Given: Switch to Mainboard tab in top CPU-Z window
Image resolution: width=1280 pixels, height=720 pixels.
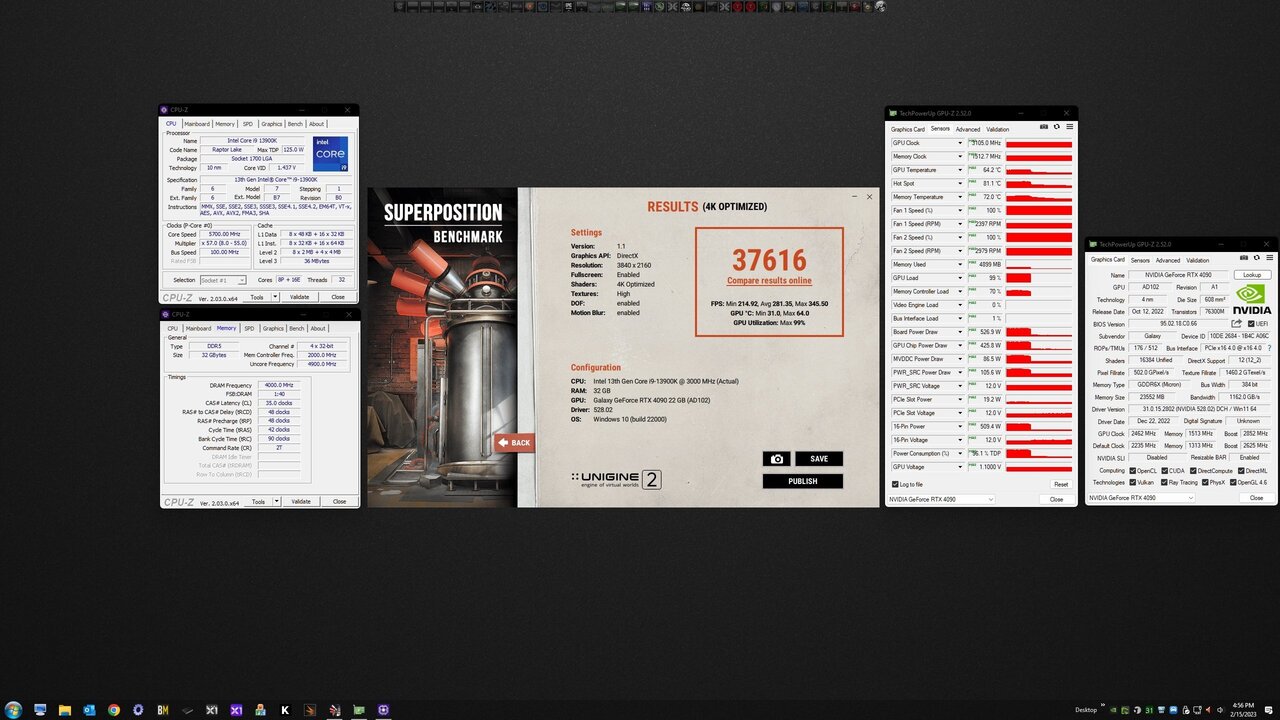Looking at the screenshot, I should (197, 124).
